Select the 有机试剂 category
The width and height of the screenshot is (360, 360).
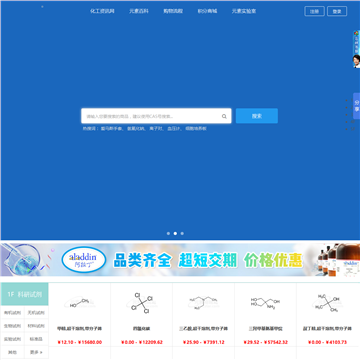point(12,313)
